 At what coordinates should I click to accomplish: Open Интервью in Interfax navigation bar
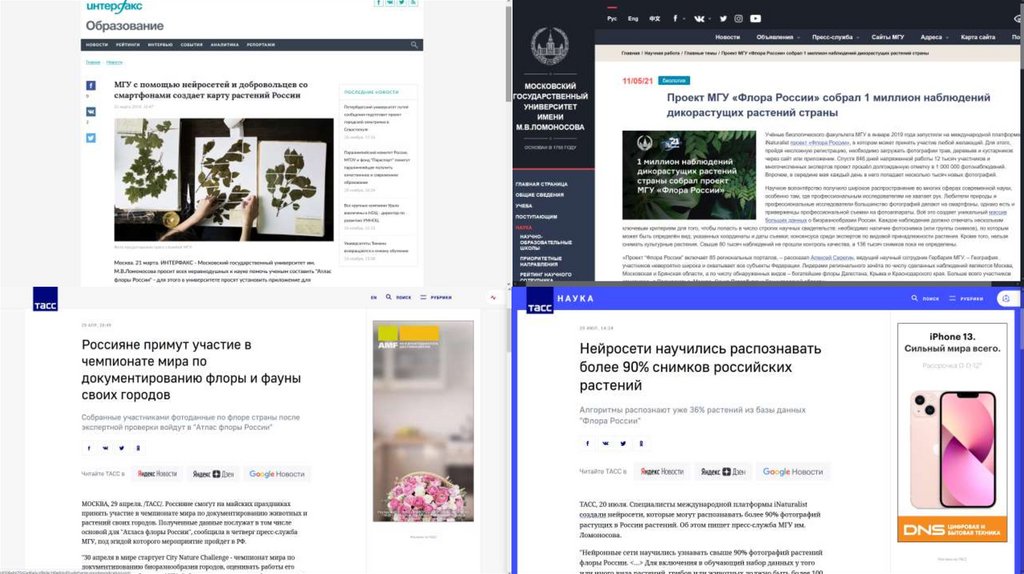(x=160, y=45)
